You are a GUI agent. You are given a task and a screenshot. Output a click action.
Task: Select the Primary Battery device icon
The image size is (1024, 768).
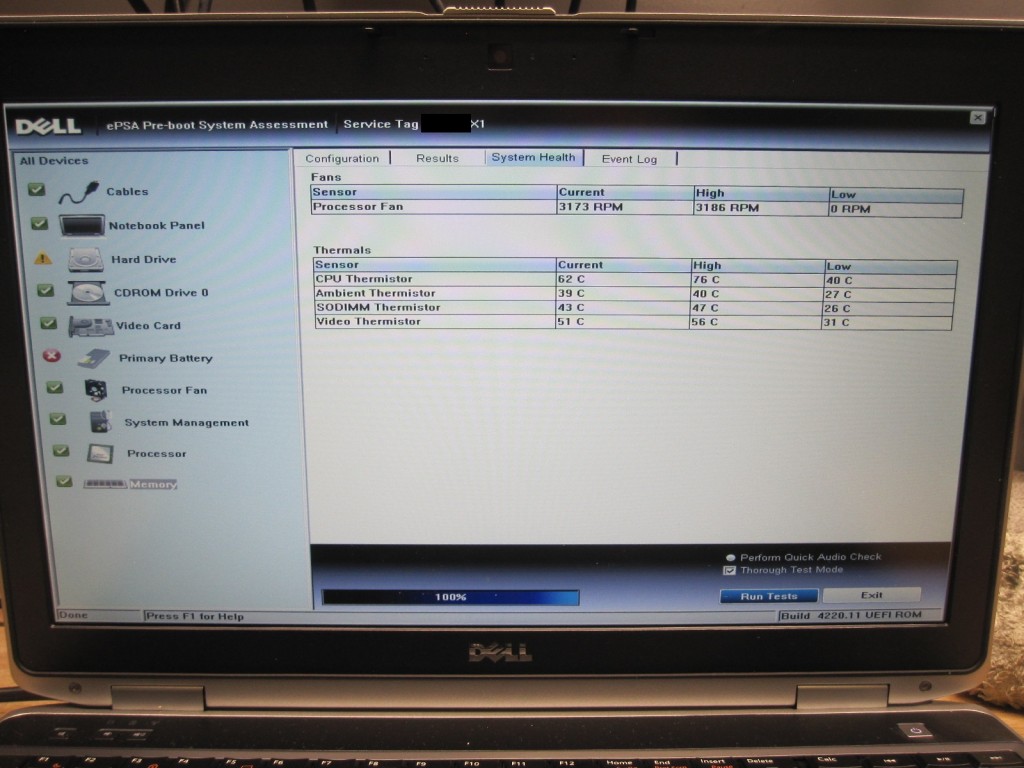tap(94, 358)
